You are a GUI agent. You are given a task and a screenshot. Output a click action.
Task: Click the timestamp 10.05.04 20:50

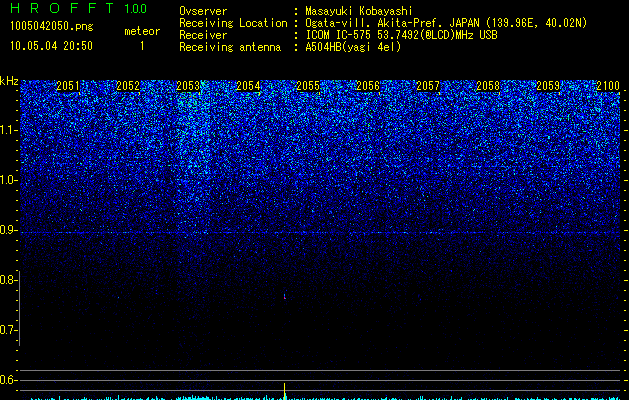[x=51, y=46]
